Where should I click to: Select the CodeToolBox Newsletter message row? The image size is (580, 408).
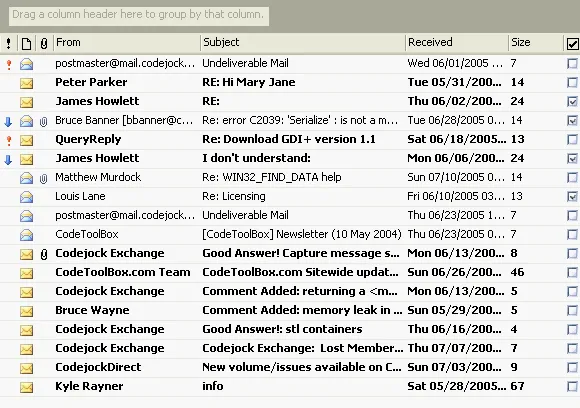coord(290,235)
